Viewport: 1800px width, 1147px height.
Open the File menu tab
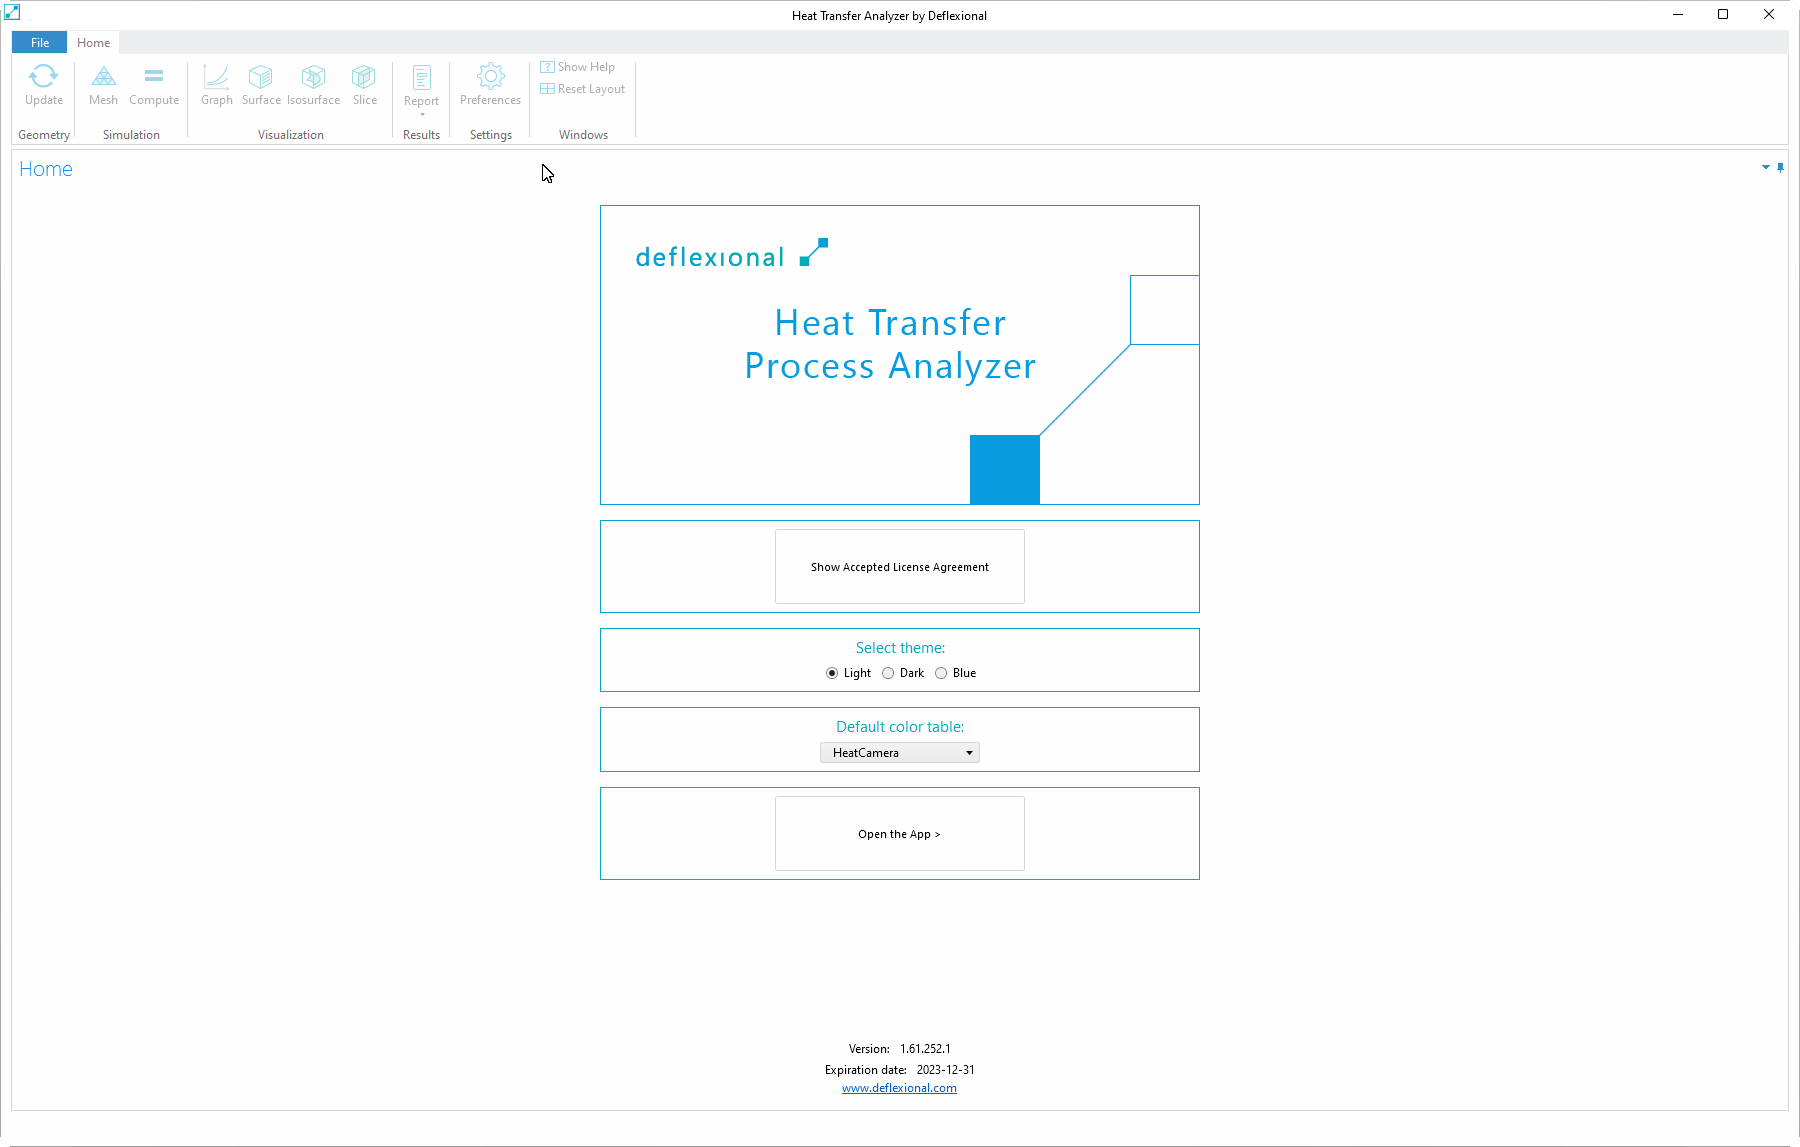(x=40, y=42)
